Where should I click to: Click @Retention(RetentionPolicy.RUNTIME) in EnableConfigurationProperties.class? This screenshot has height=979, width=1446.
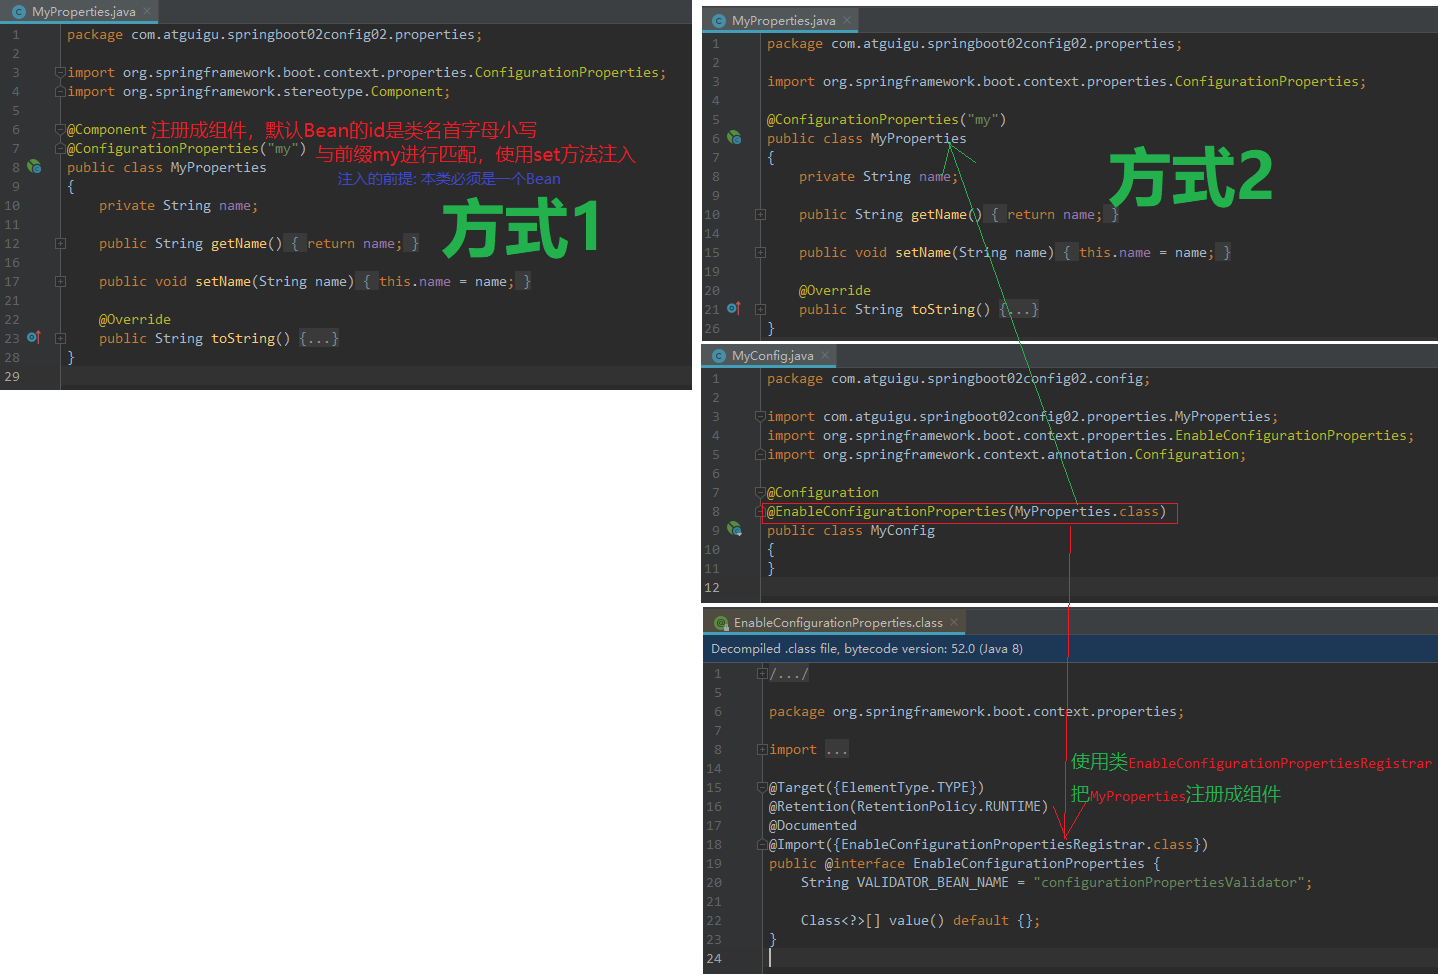(909, 806)
